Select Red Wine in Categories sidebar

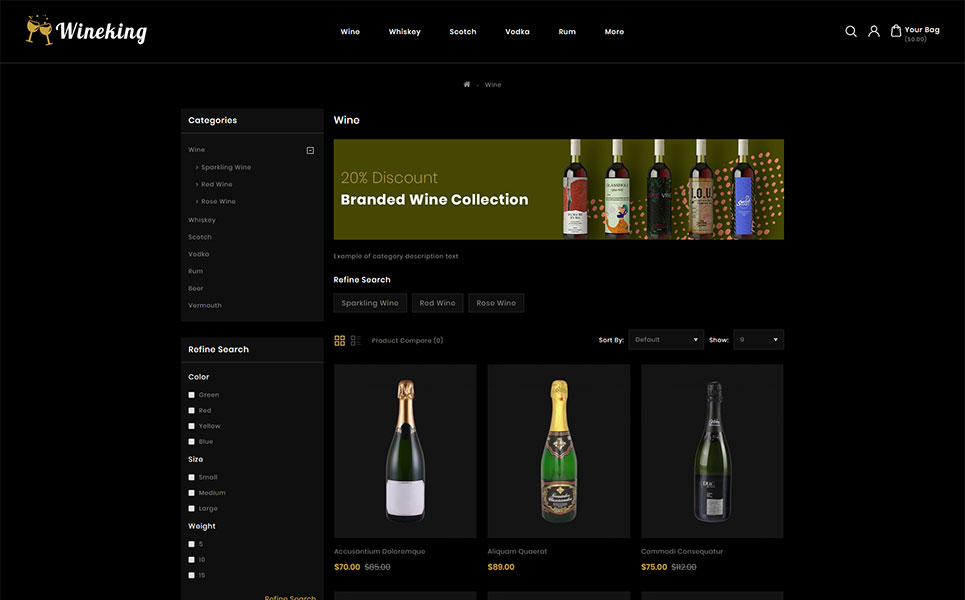pos(217,185)
